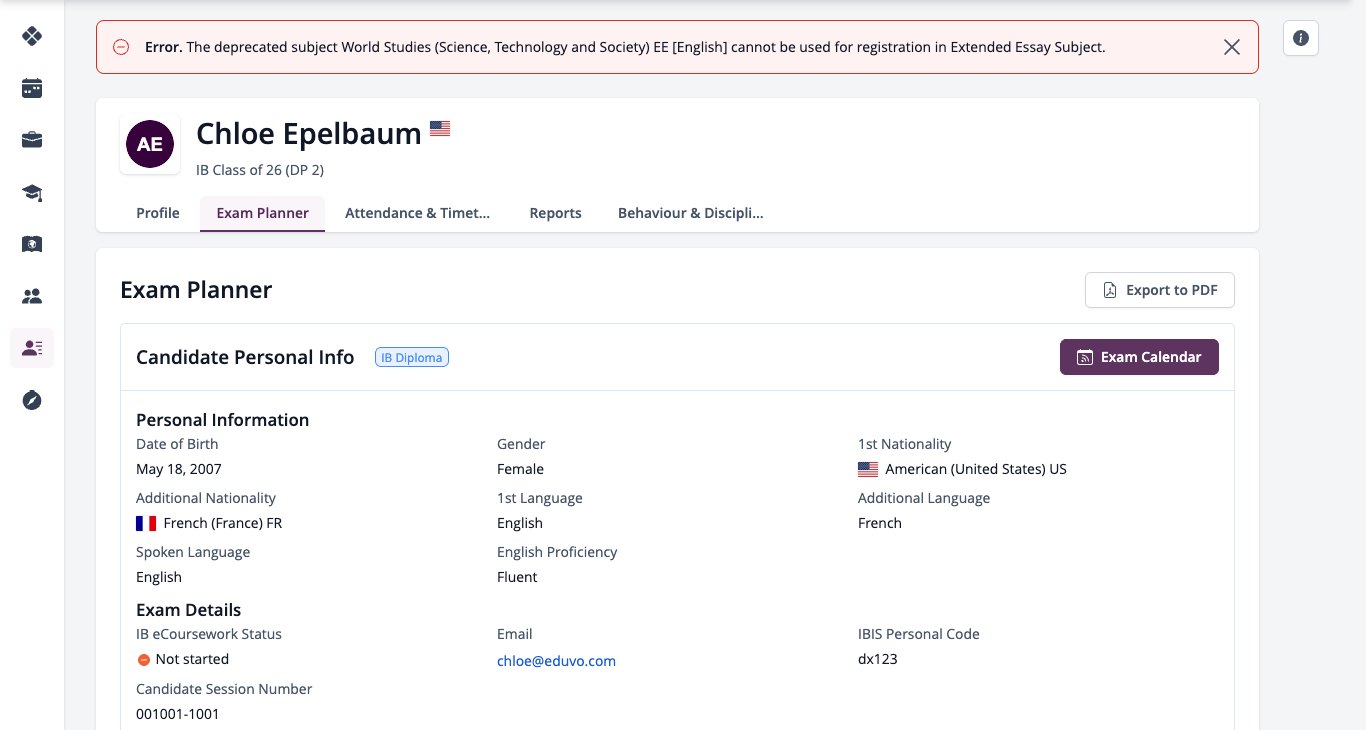The image size is (1366, 730).
Task: Select the AE student avatar
Action: pos(150,144)
